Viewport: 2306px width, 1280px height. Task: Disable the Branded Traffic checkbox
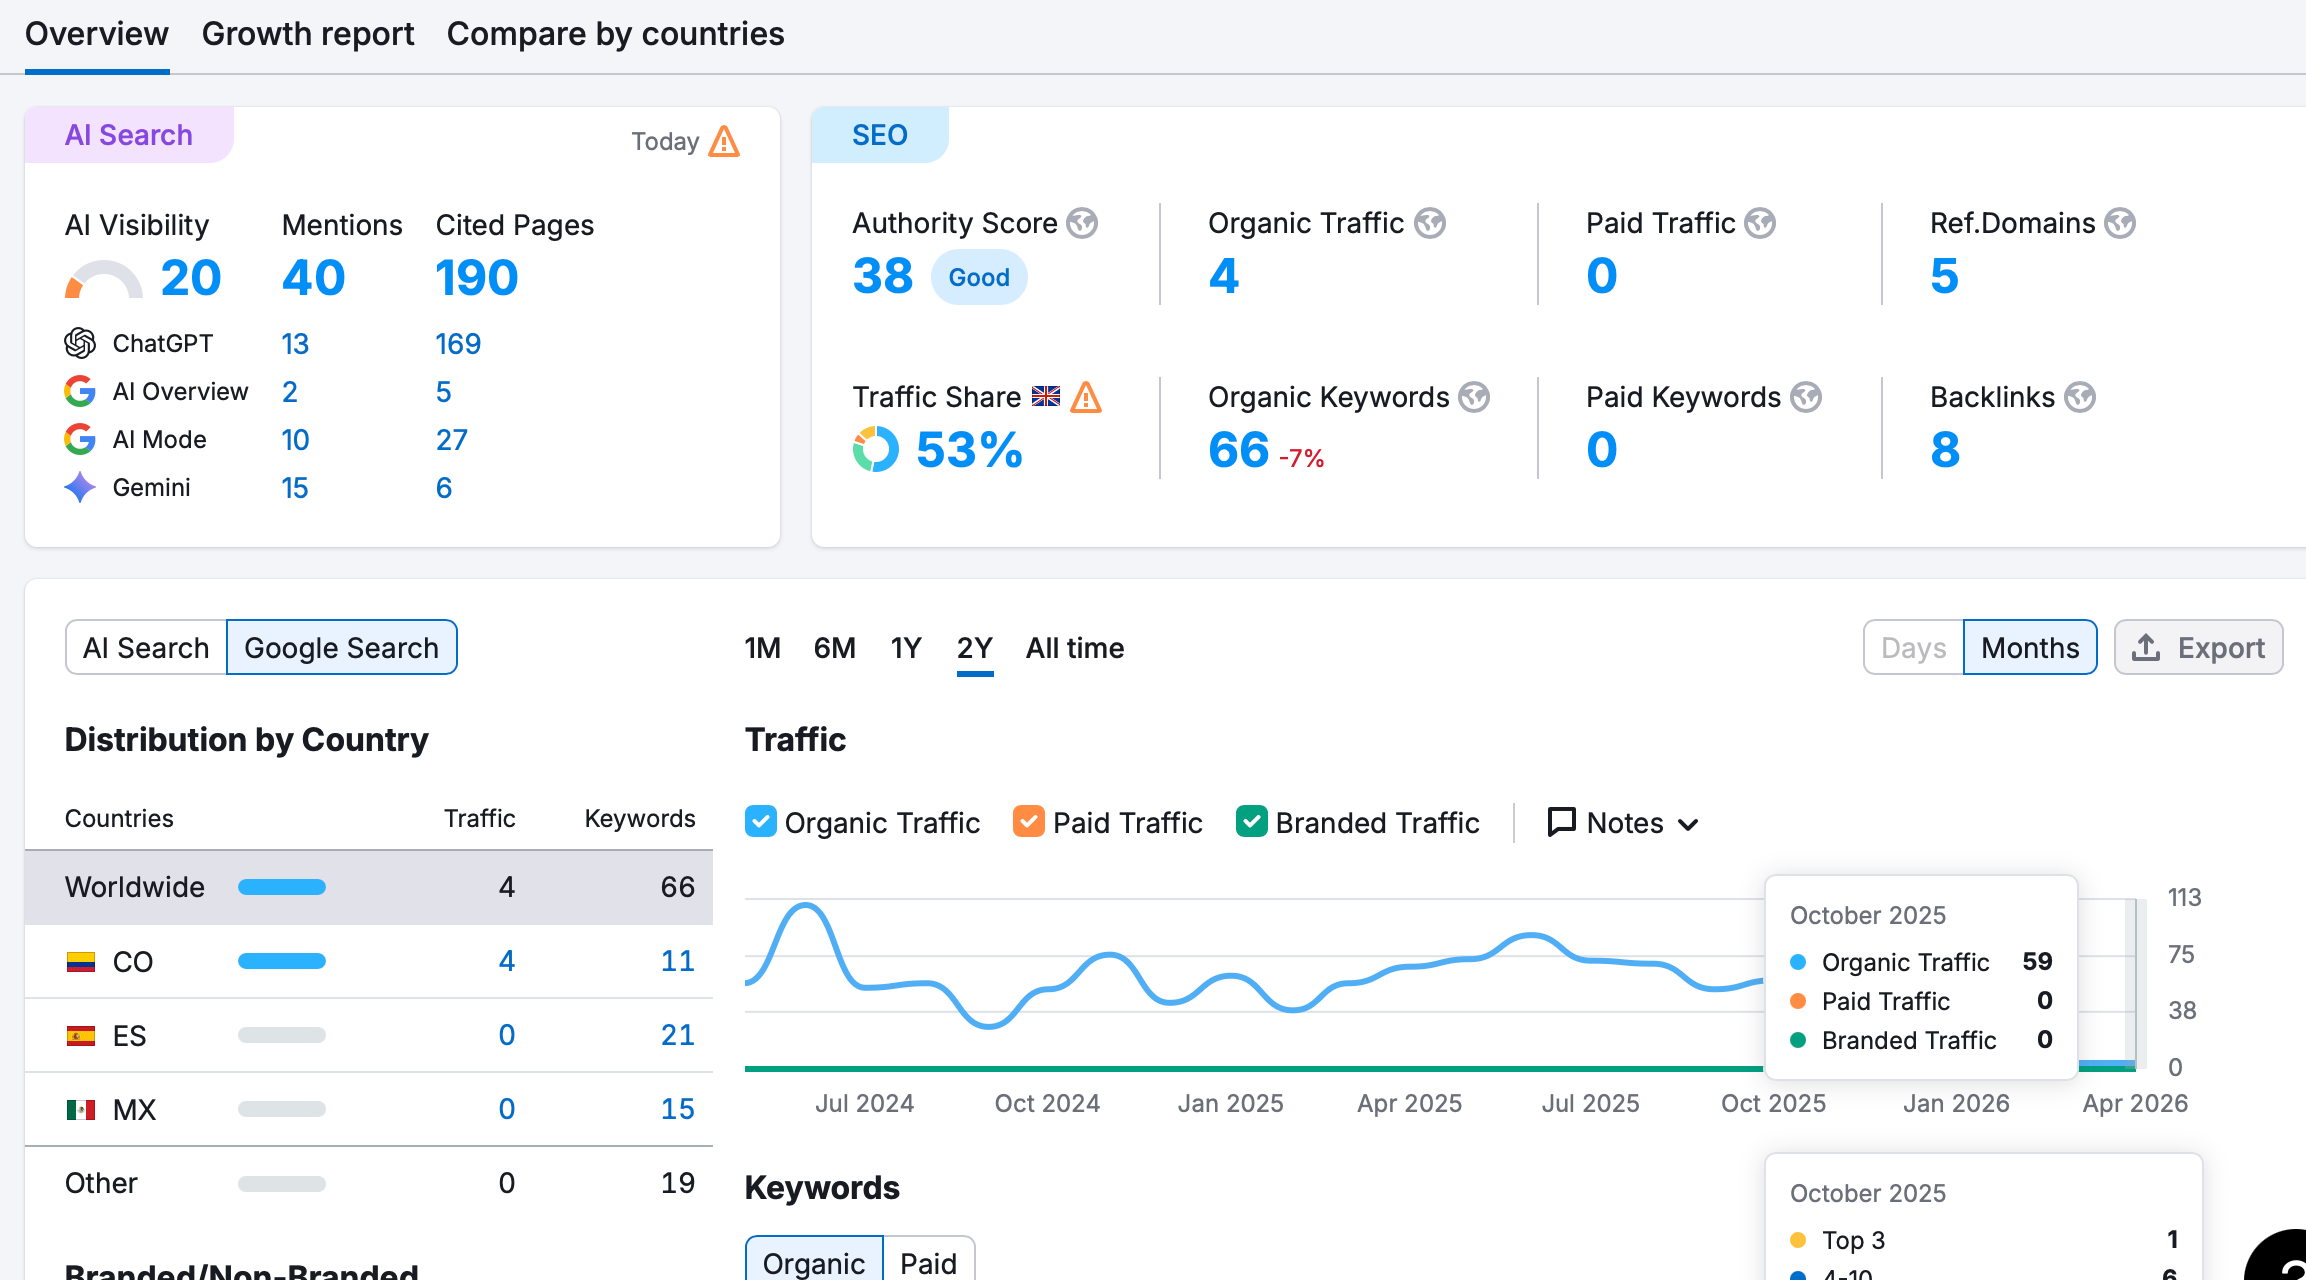point(1252,822)
